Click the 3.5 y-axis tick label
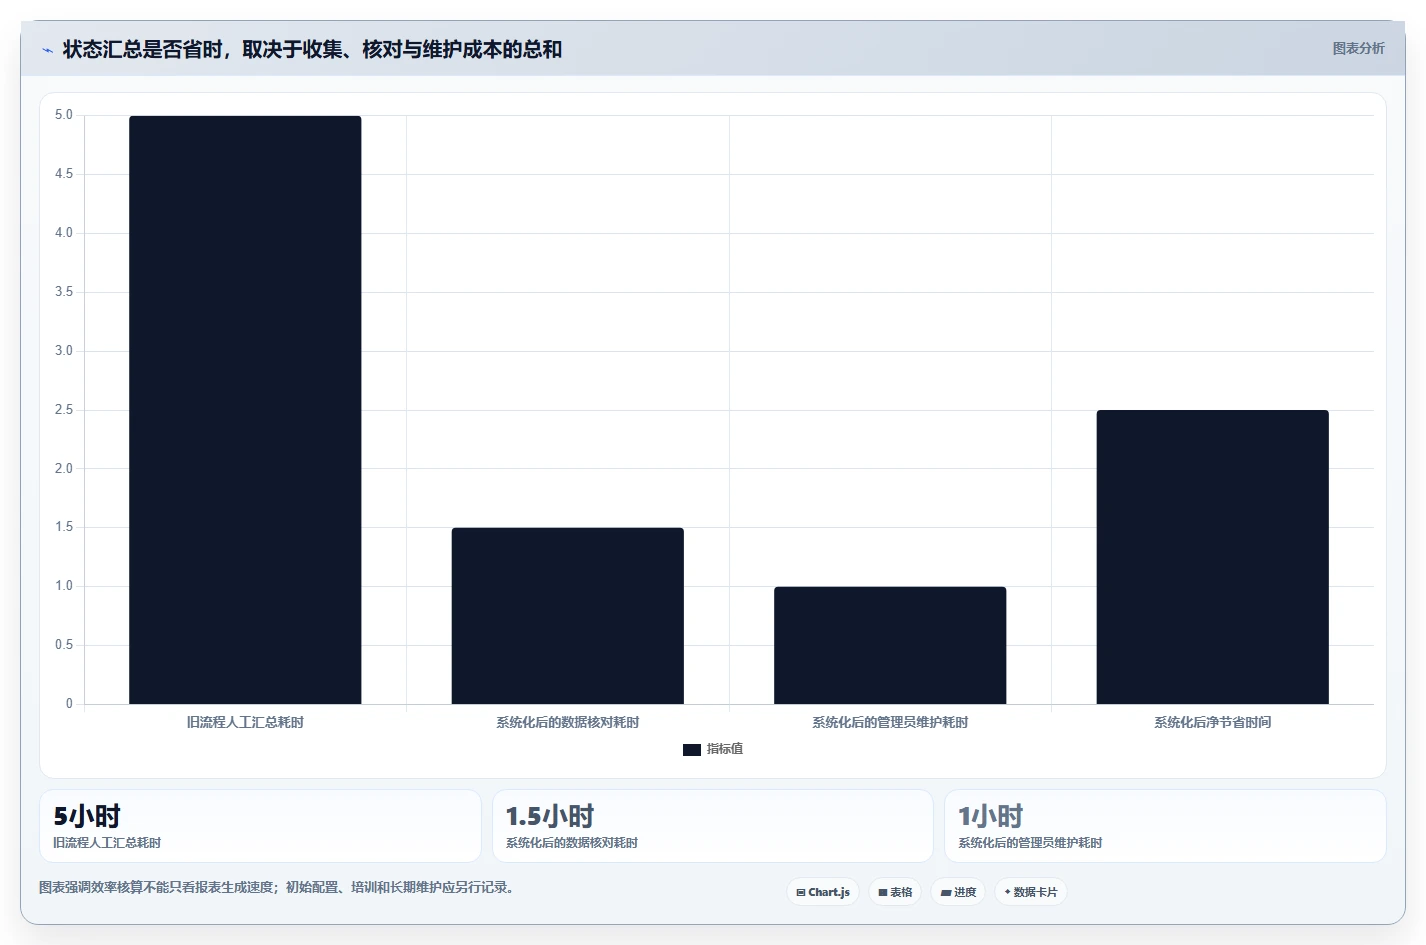The width and height of the screenshot is (1426, 945). (64, 292)
